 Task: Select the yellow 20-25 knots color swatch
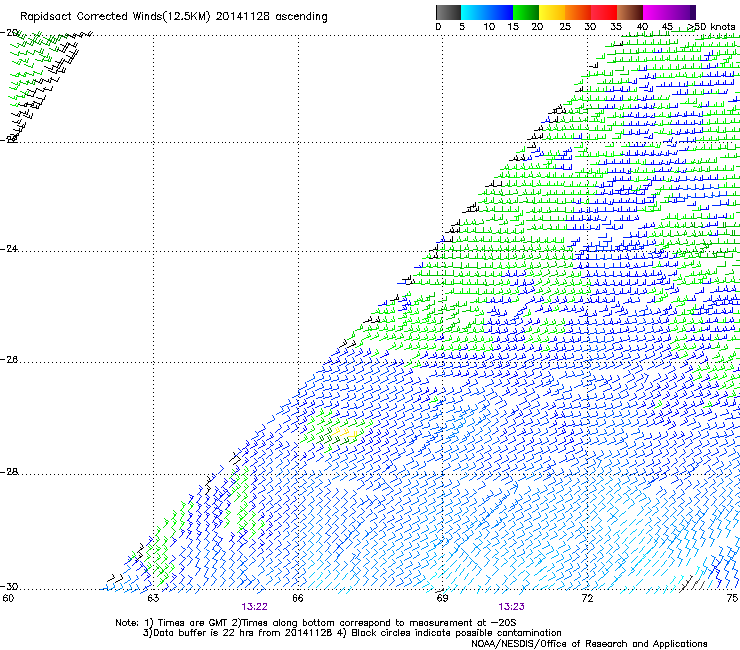(552, 12)
